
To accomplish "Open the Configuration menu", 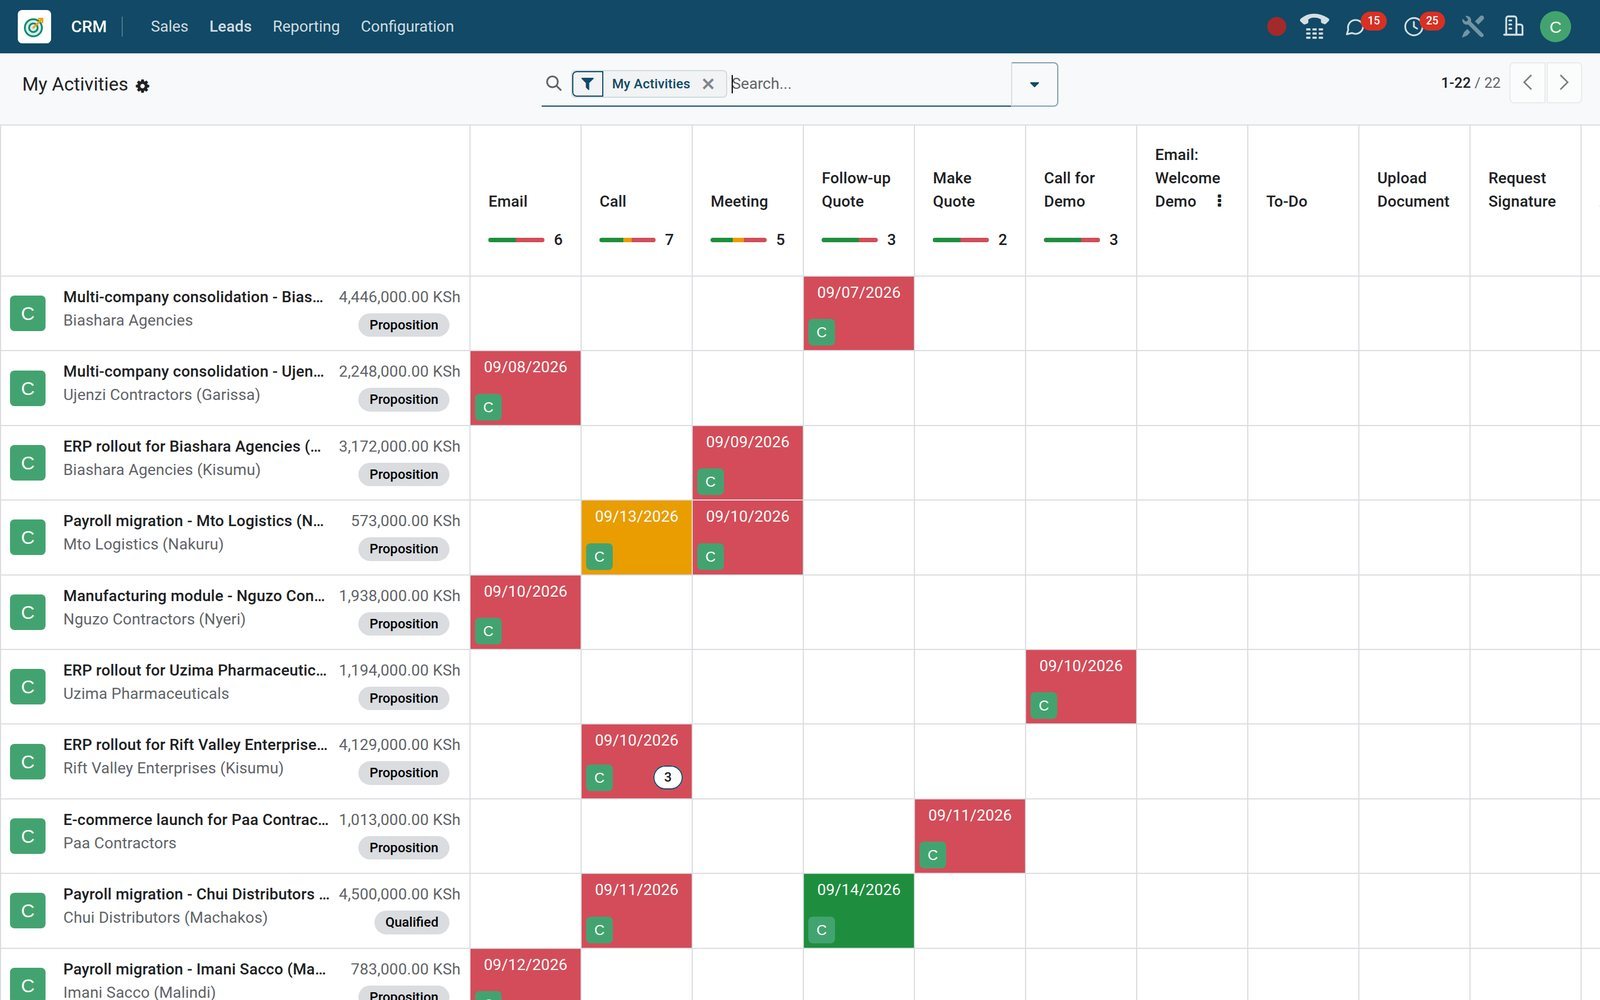I will coord(407,26).
